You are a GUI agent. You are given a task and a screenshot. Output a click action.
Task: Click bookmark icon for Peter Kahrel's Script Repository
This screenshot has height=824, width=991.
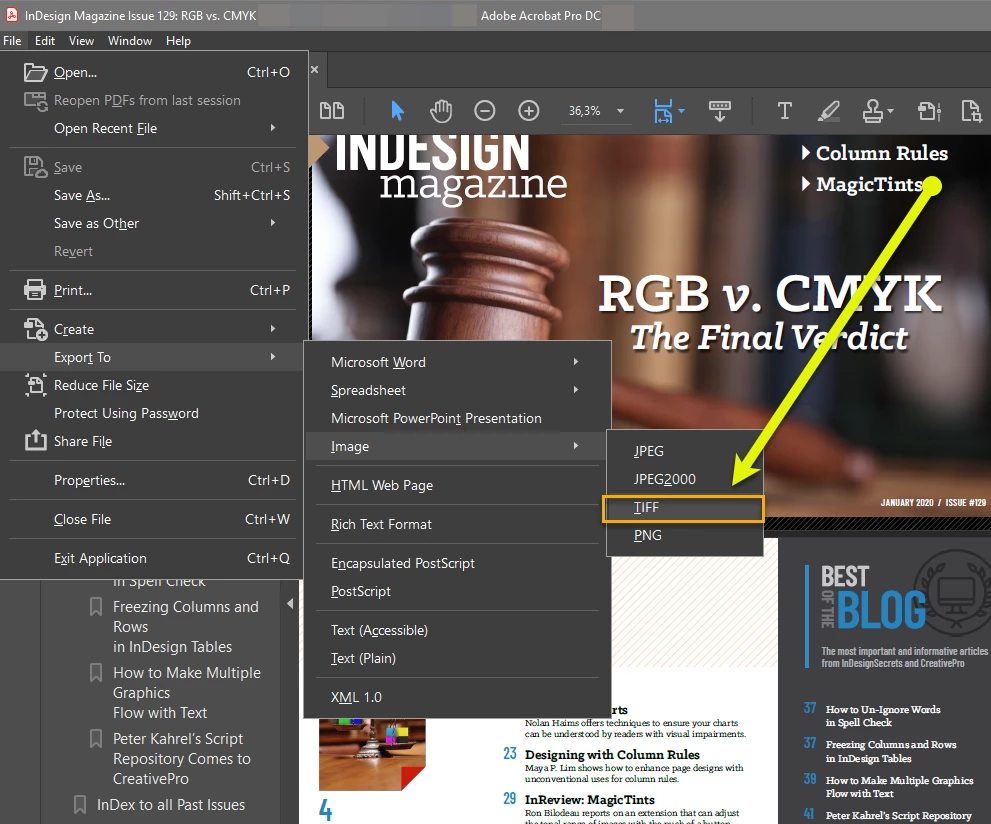[x=96, y=738]
